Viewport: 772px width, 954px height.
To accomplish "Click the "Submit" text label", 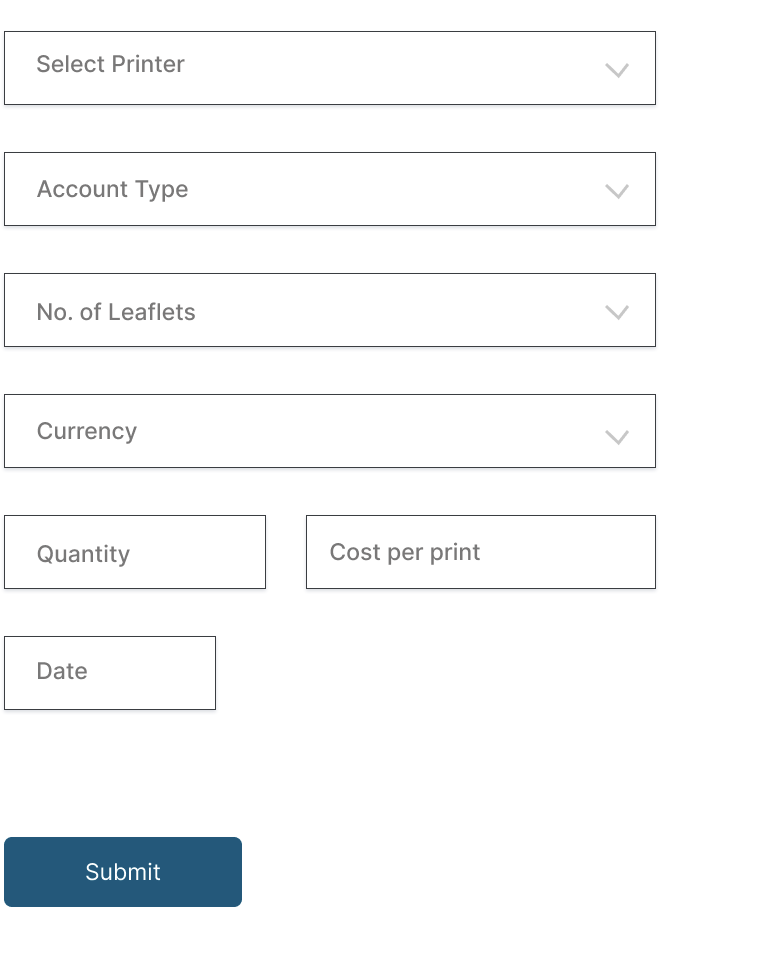I will pyautogui.click(x=123, y=872).
